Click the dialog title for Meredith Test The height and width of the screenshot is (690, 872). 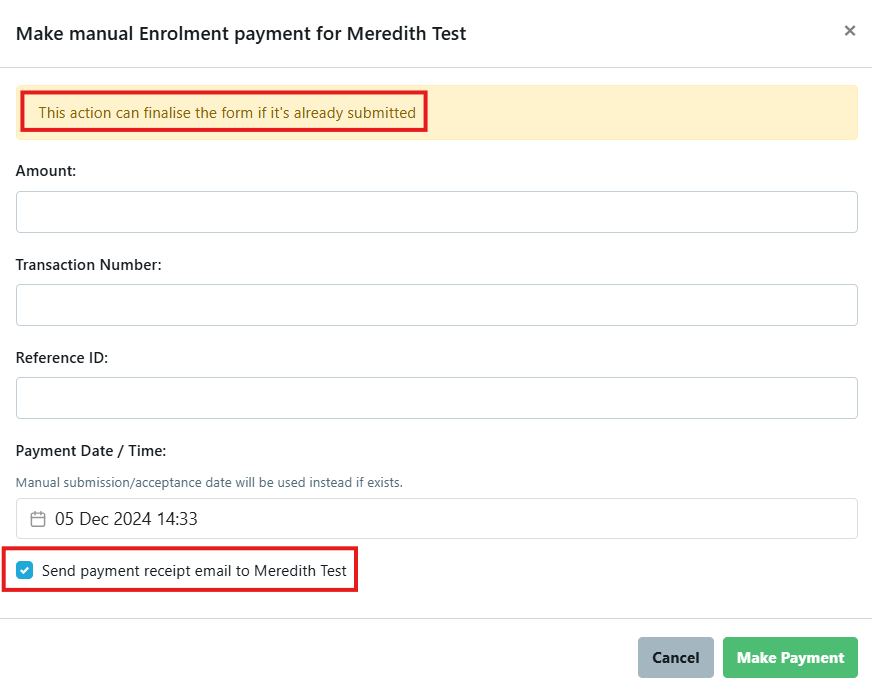point(240,33)
